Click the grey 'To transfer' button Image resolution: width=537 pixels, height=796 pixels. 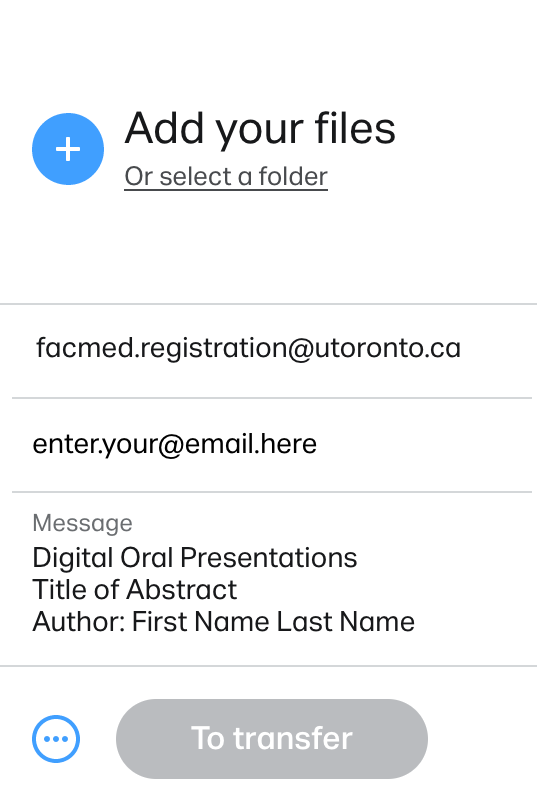272,739
